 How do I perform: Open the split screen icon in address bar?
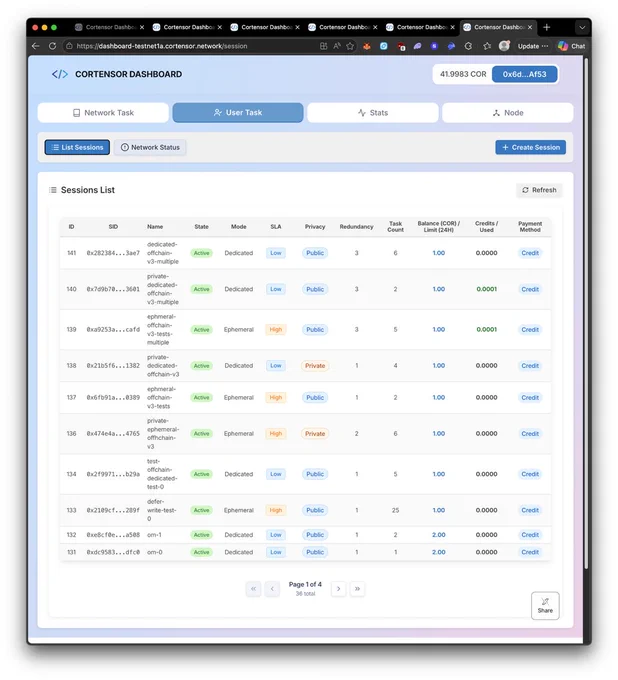[324, 46]
